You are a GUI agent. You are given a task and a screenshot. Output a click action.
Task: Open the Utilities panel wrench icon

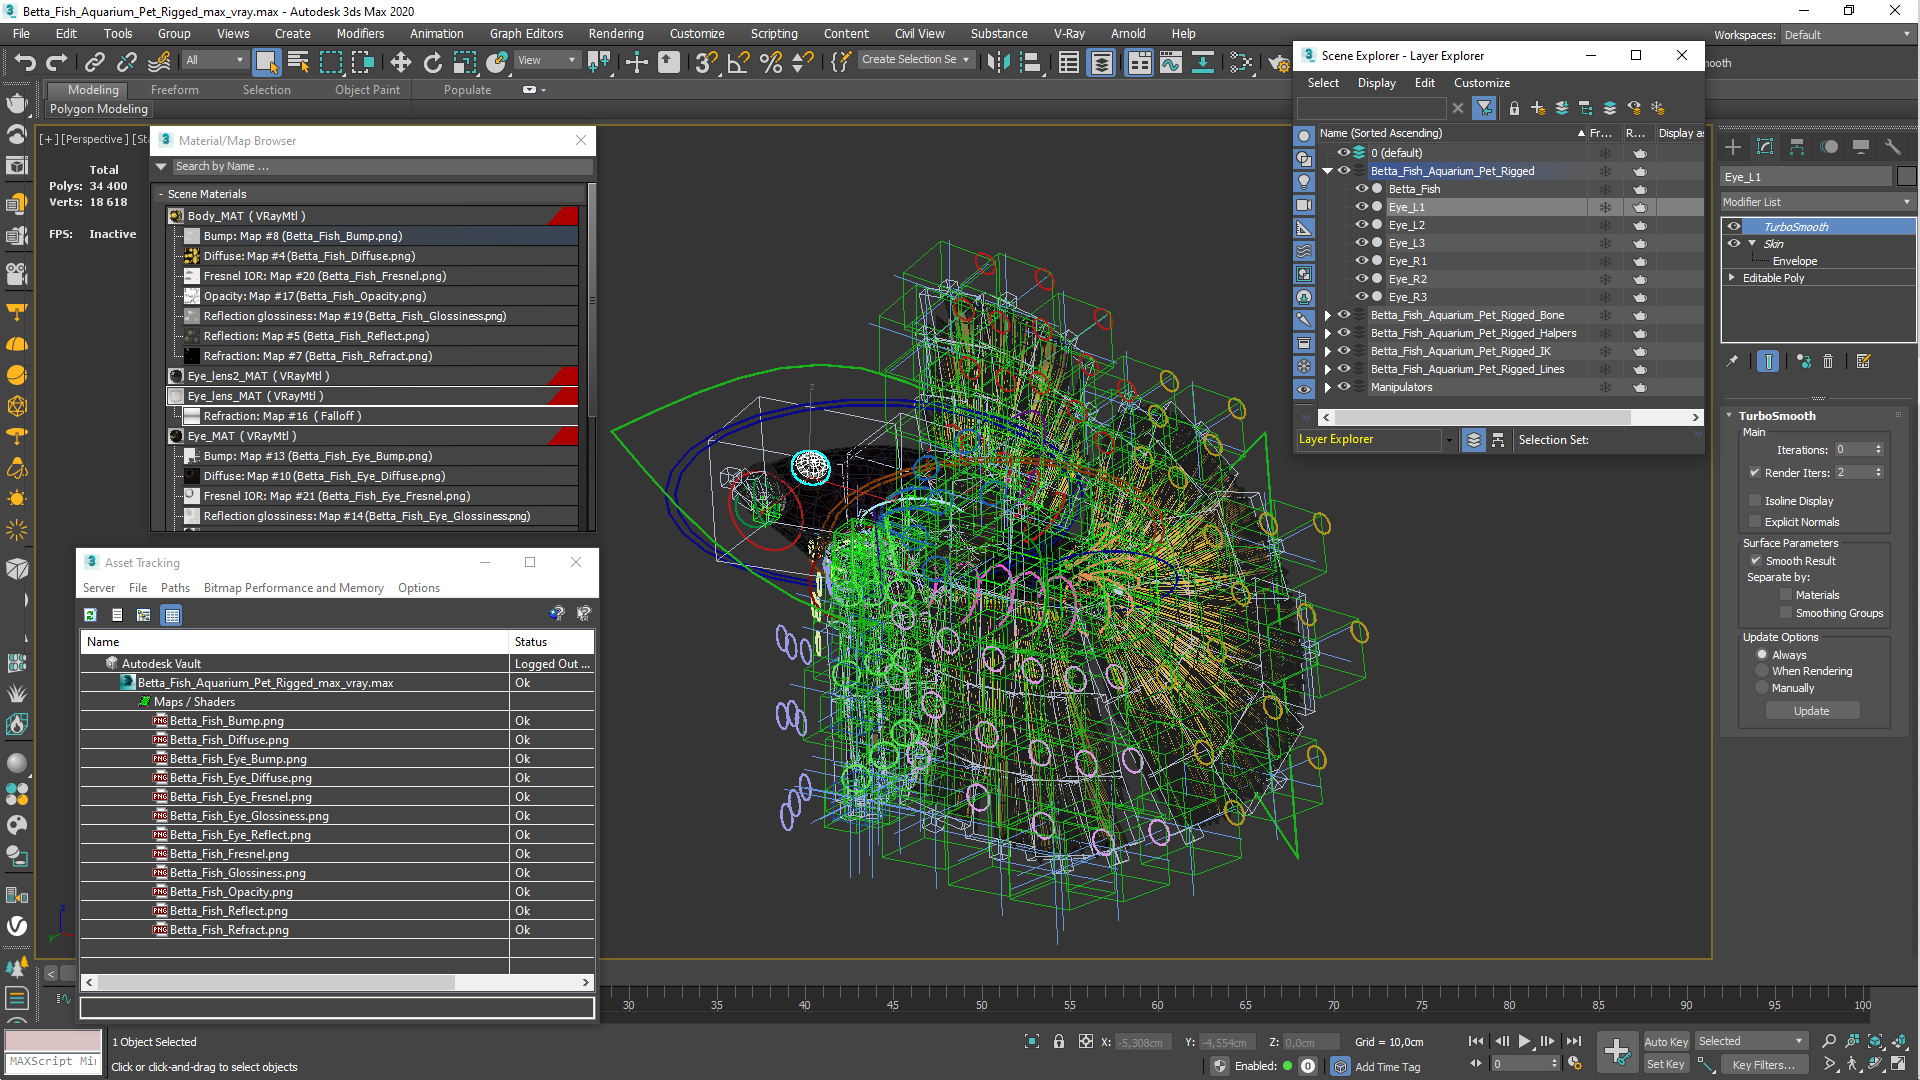click(1892, 147)
